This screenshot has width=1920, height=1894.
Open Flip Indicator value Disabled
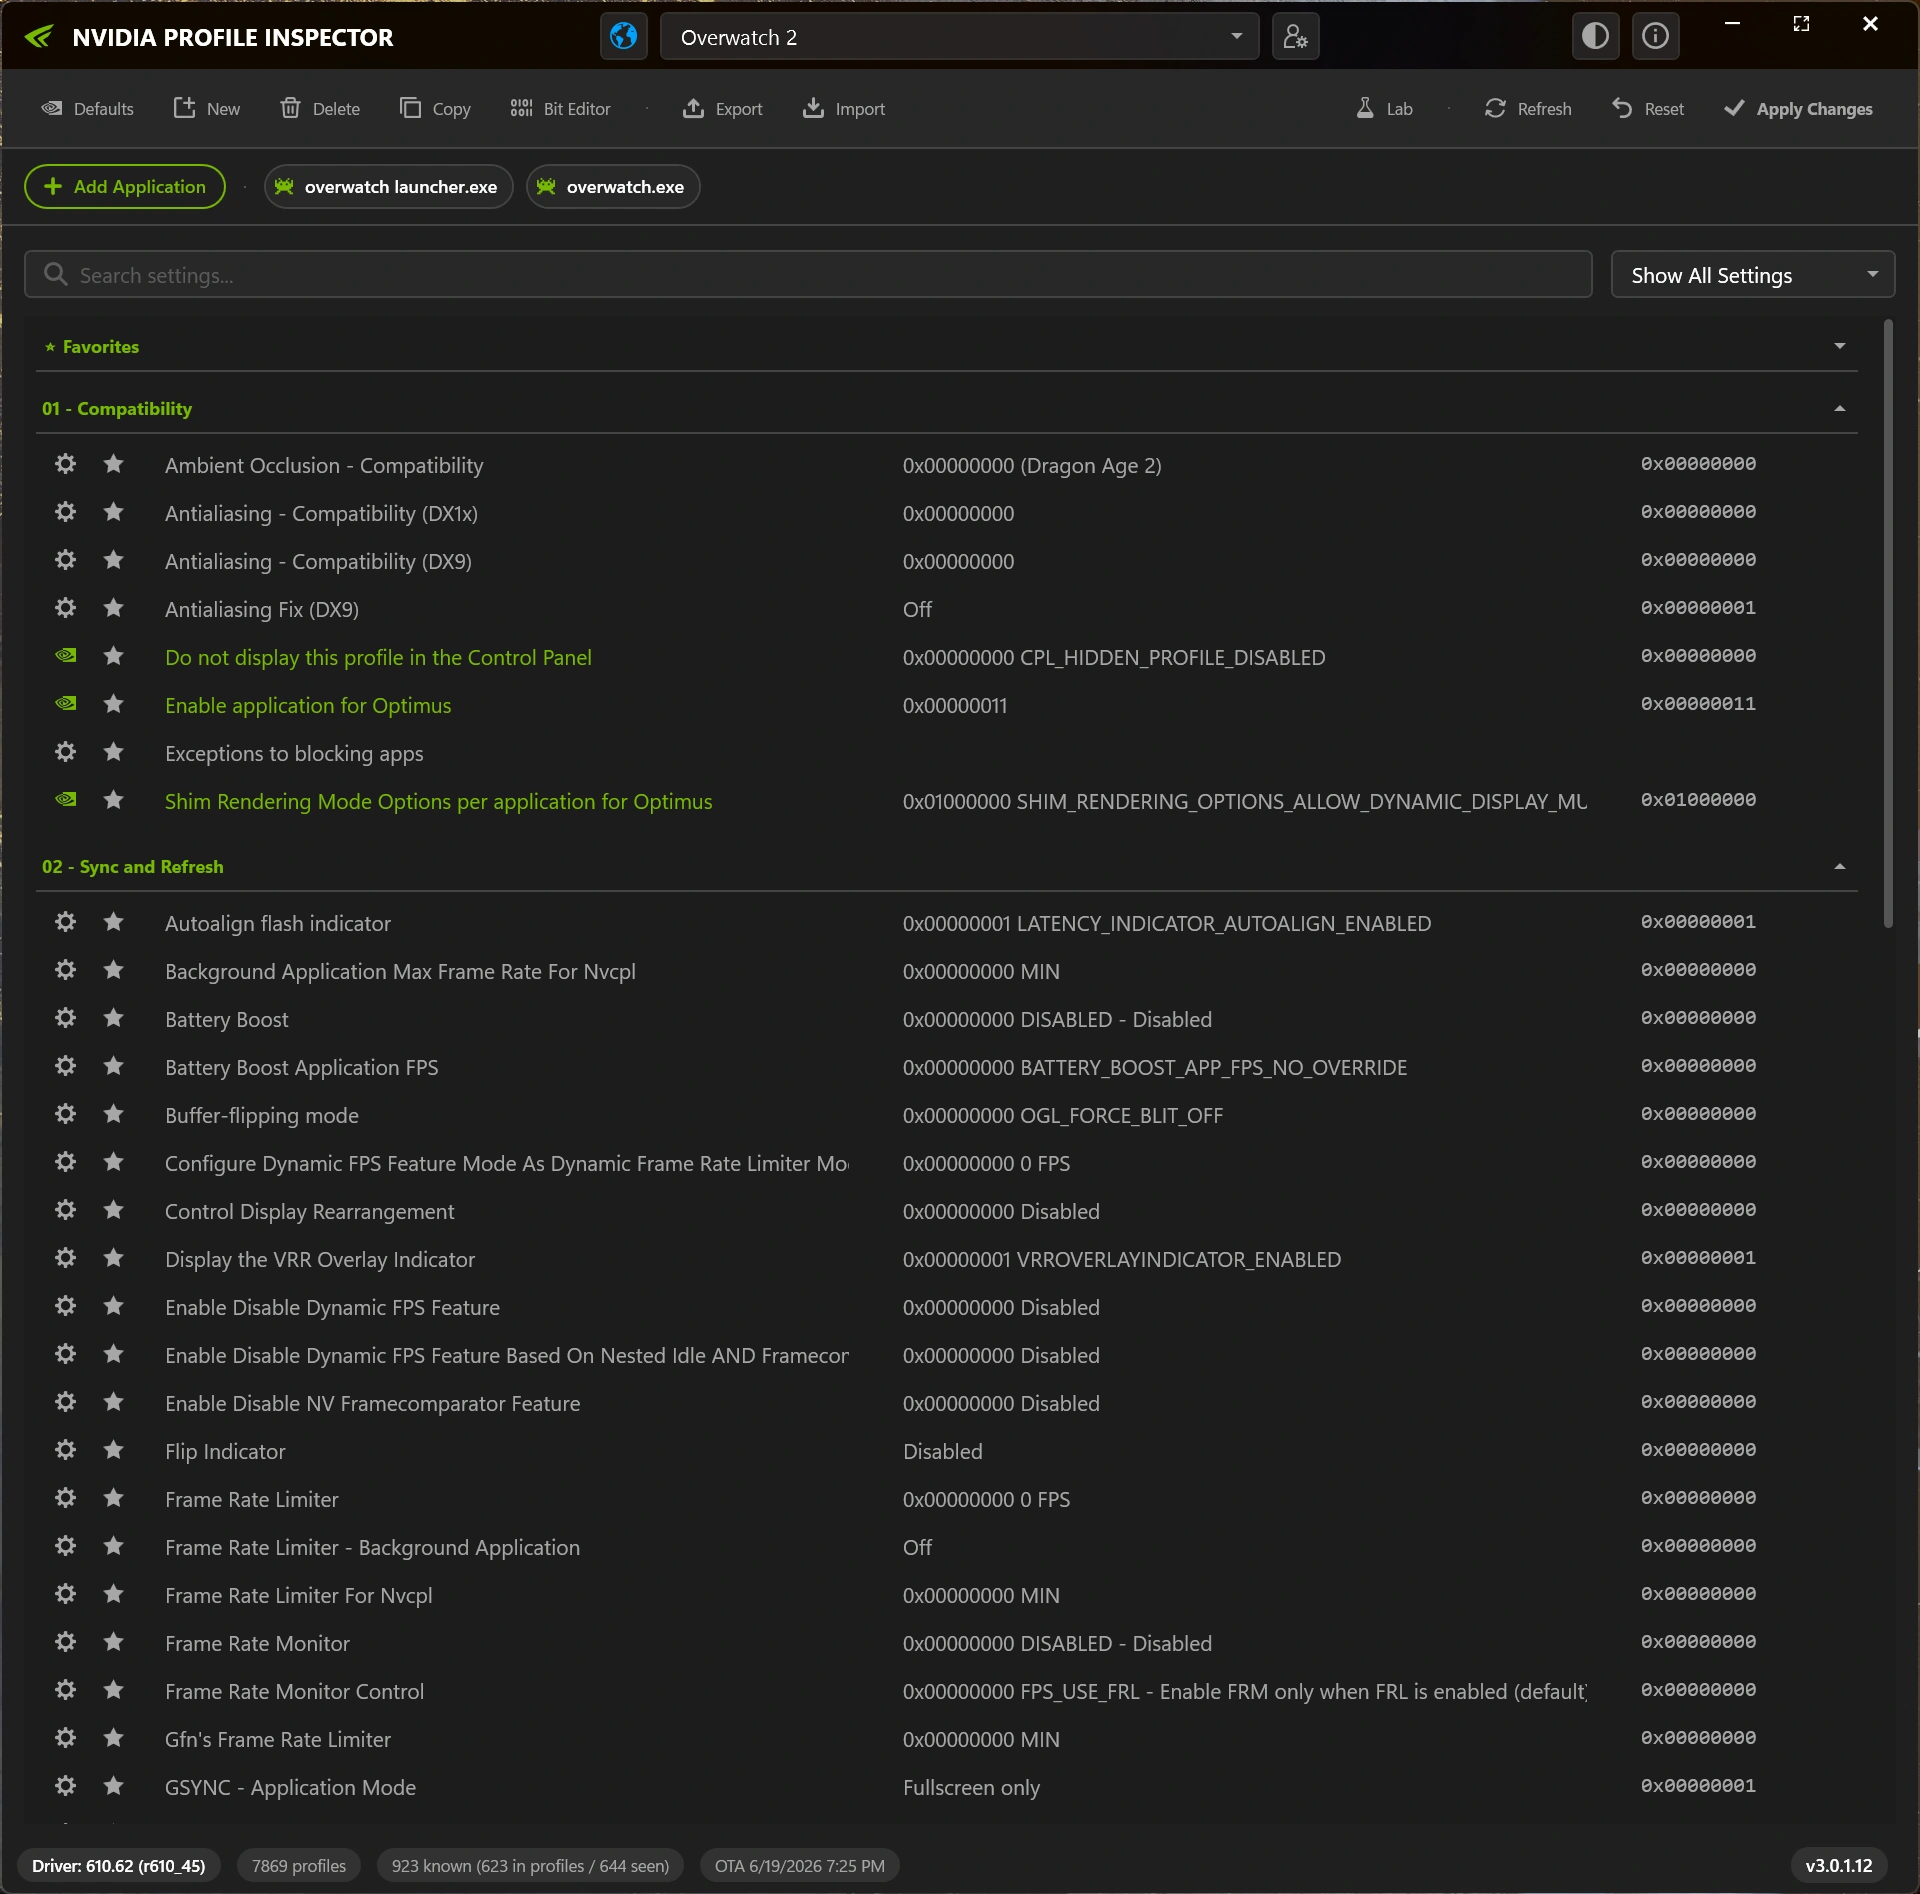pos(942,1451)
